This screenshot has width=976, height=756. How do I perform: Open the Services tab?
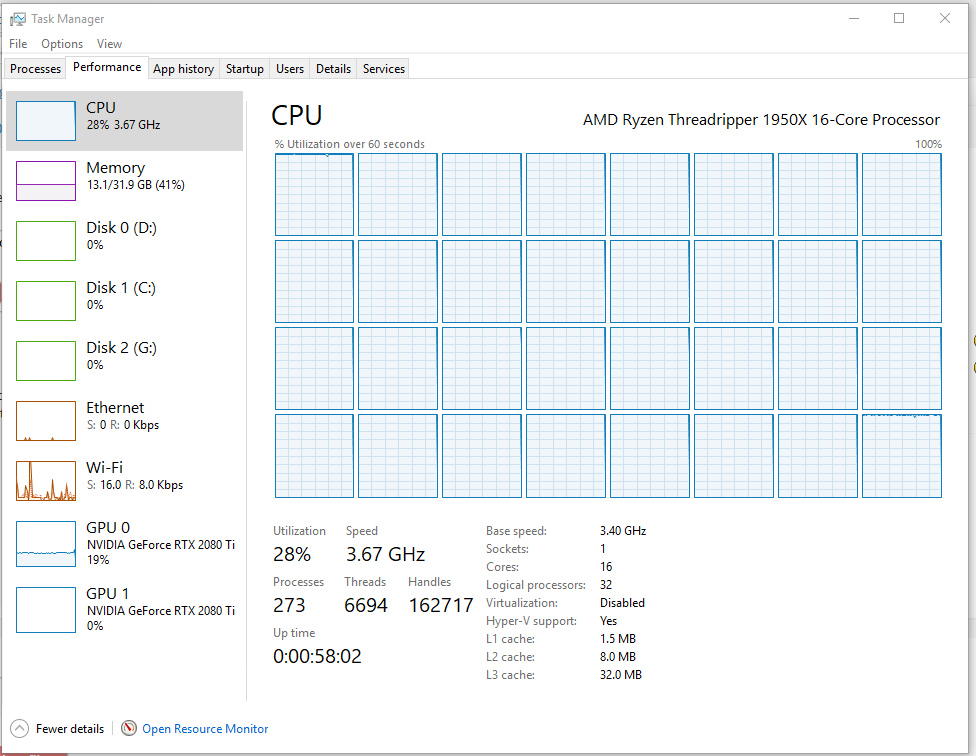(x=384, y=69)
